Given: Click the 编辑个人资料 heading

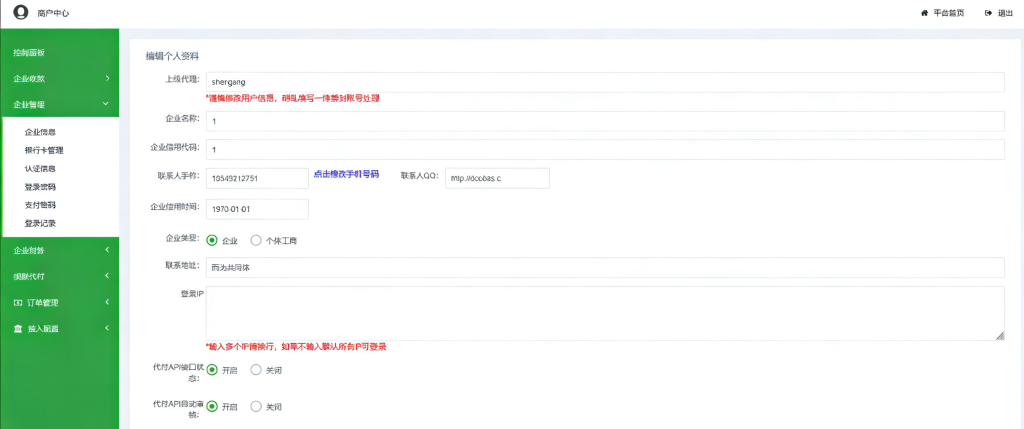Looking at the screenshot, I should tap(172, 57).
